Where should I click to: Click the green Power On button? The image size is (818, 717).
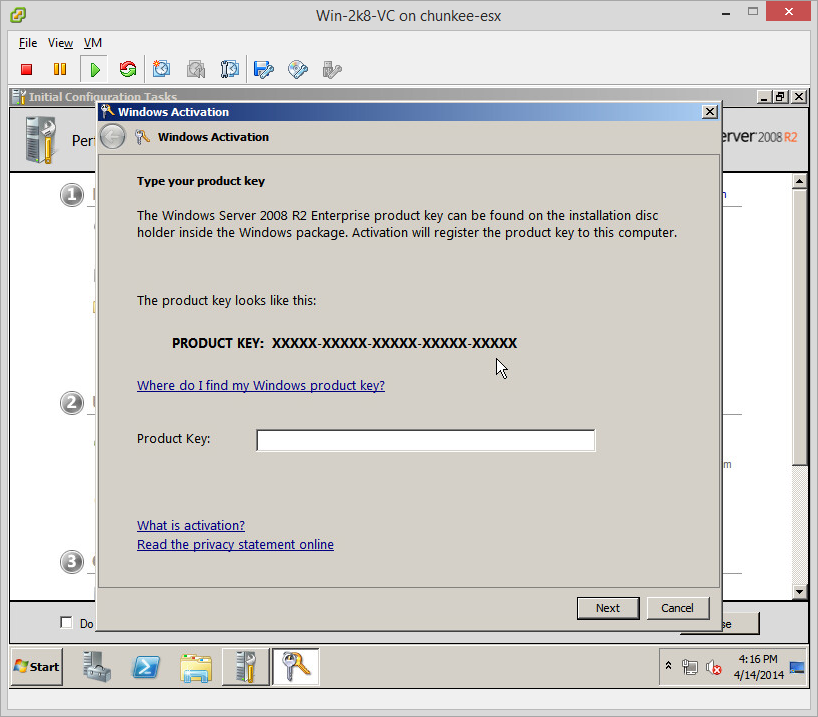tap(94, 69)
